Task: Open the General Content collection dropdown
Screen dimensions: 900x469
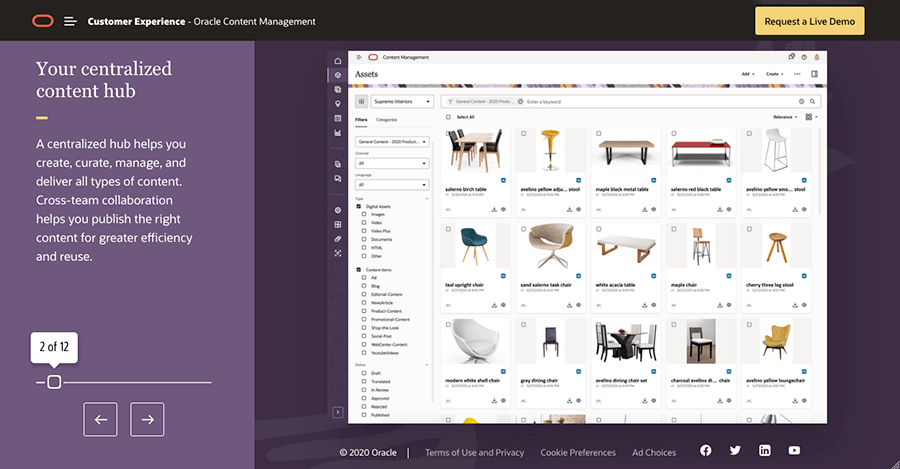Action: 392,142
